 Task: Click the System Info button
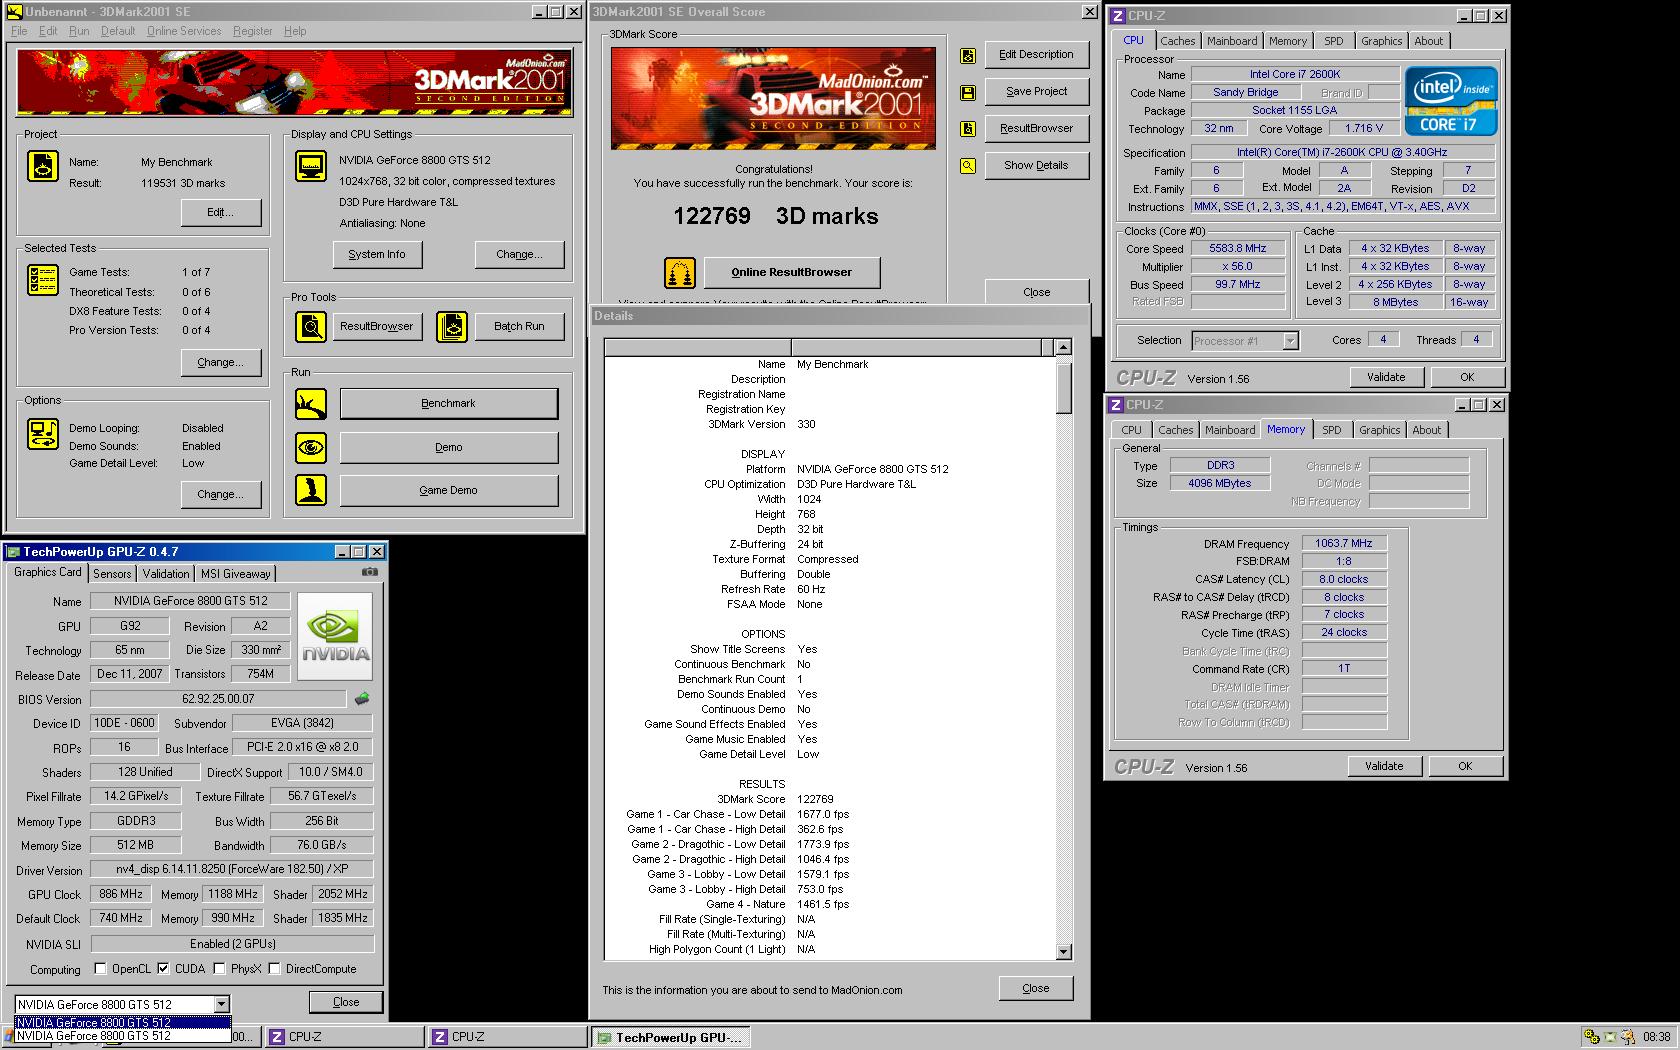click(x=377, y=255)
